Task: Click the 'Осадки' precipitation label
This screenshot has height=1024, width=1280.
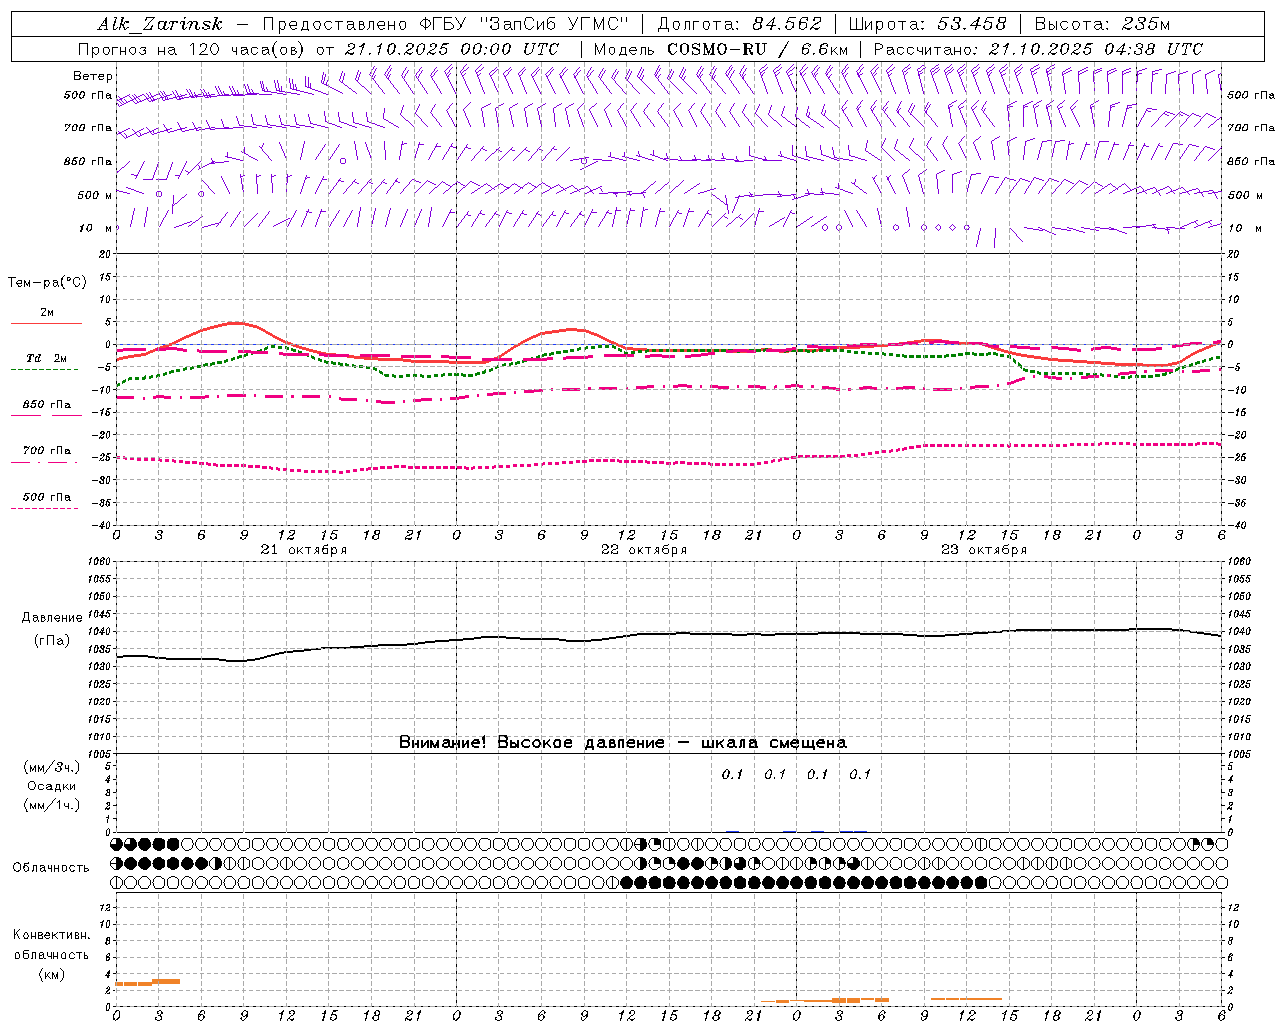Action: click(x=52, y=786)
